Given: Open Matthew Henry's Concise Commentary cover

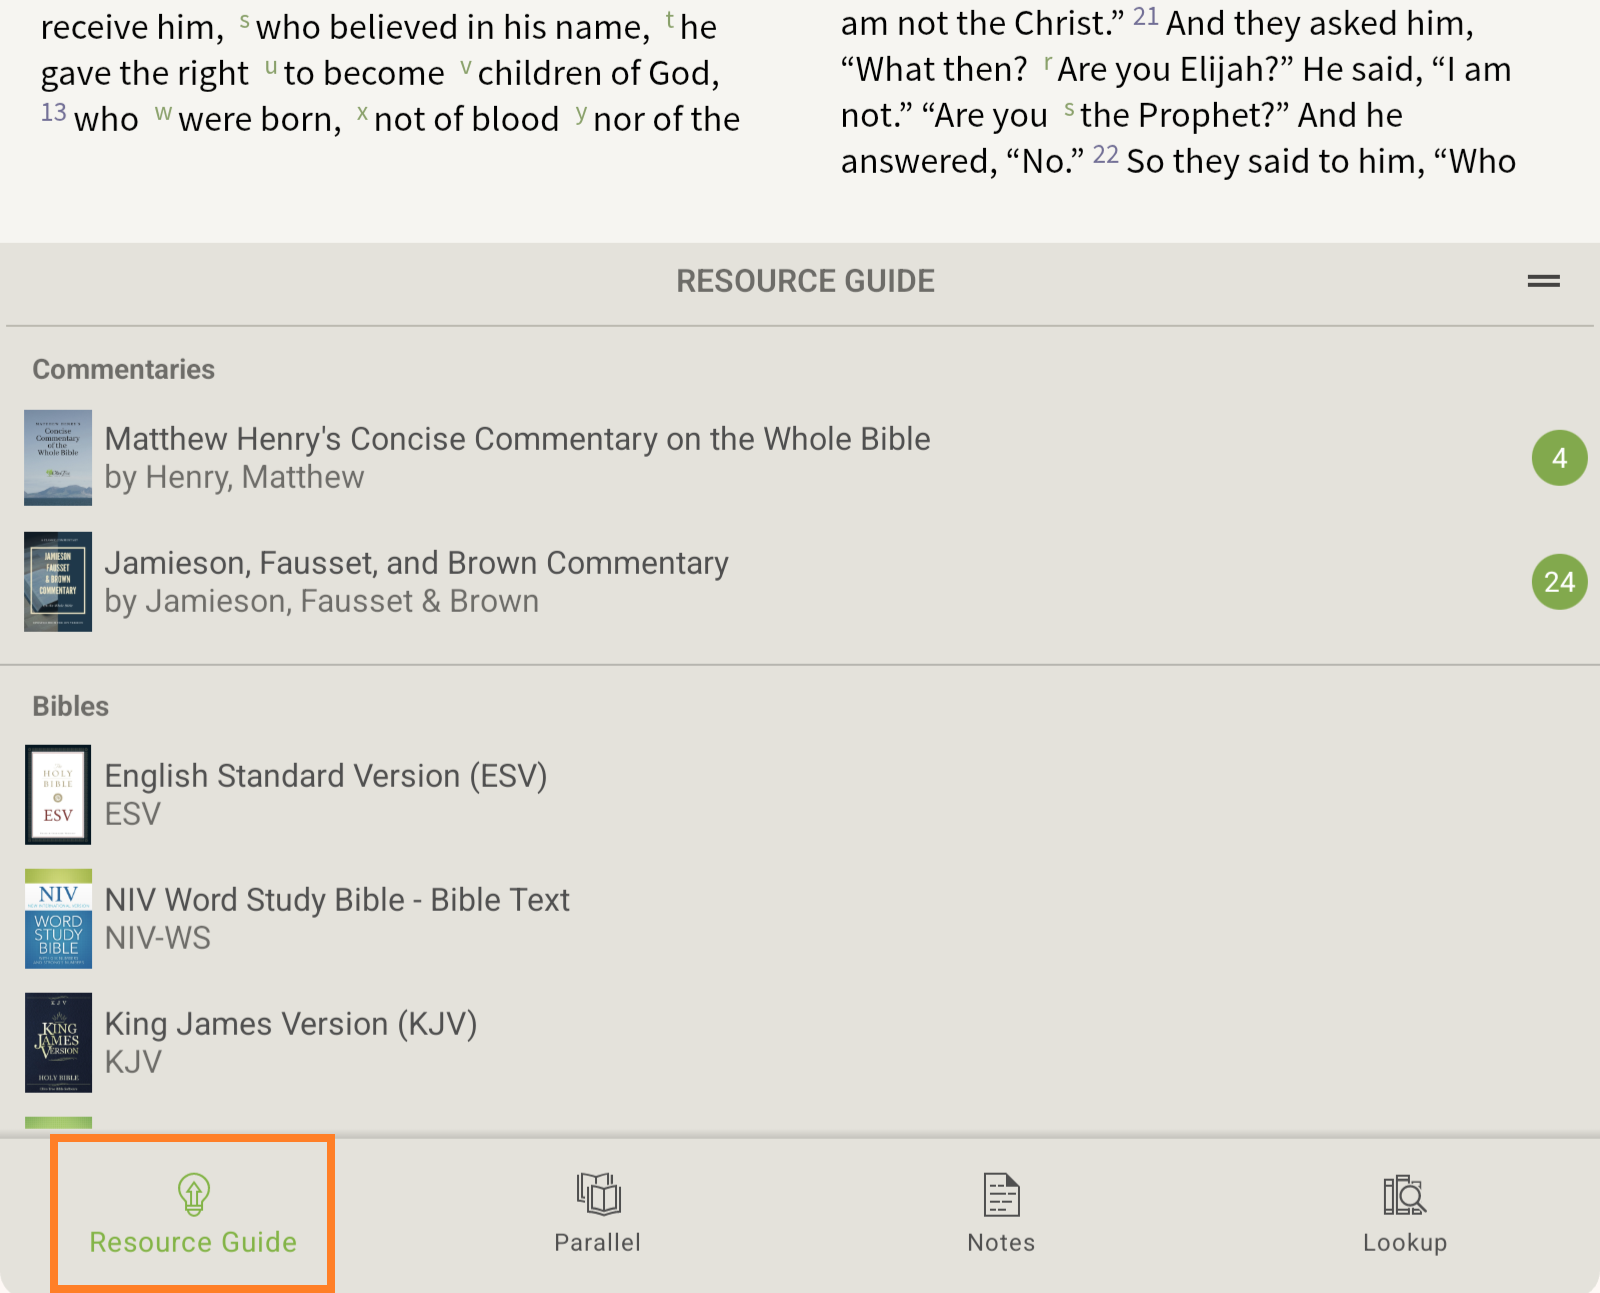Looking at the screenshot, I should pos(58,458).
